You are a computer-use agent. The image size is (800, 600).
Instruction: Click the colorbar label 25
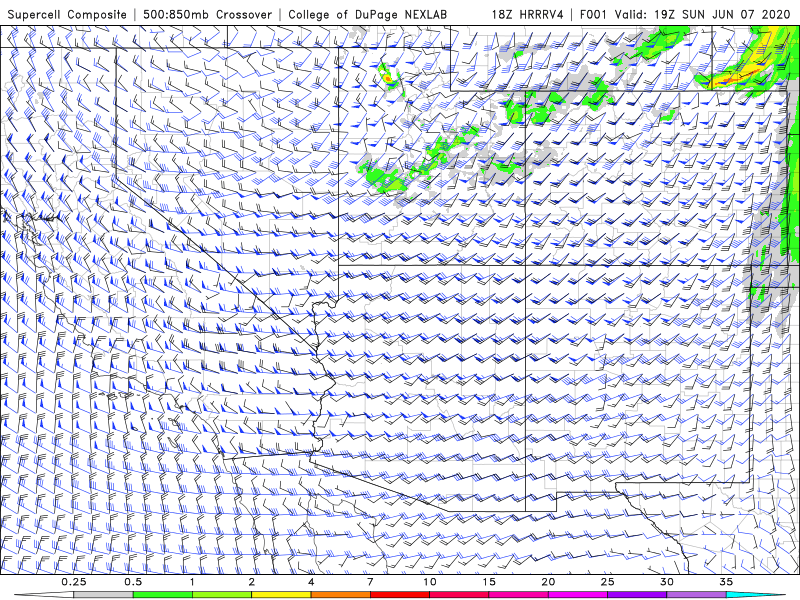coord(607,582)
